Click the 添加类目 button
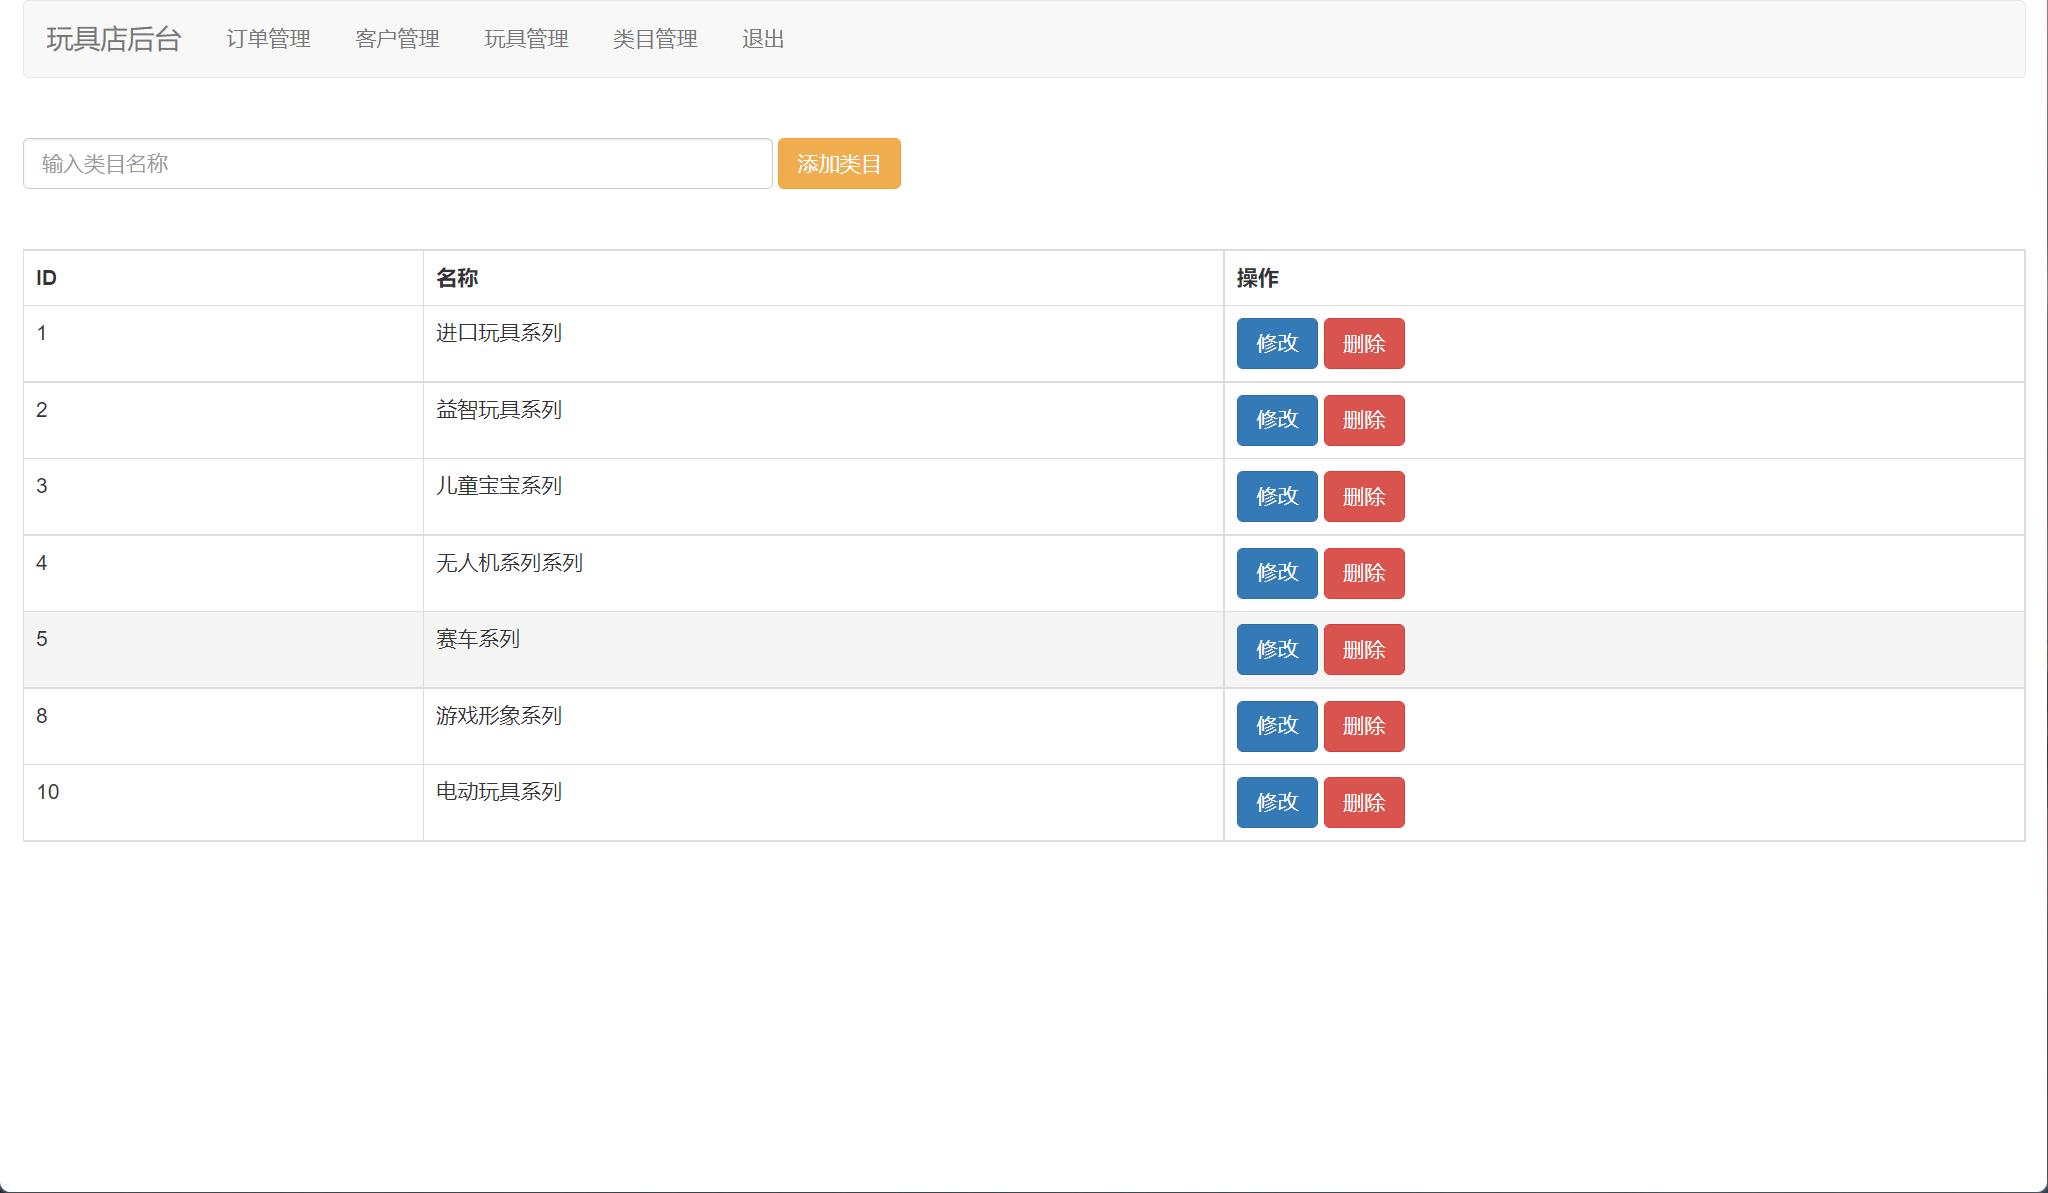The height and width of the screenshot is (1193, 2048). [x=839, y=163]
